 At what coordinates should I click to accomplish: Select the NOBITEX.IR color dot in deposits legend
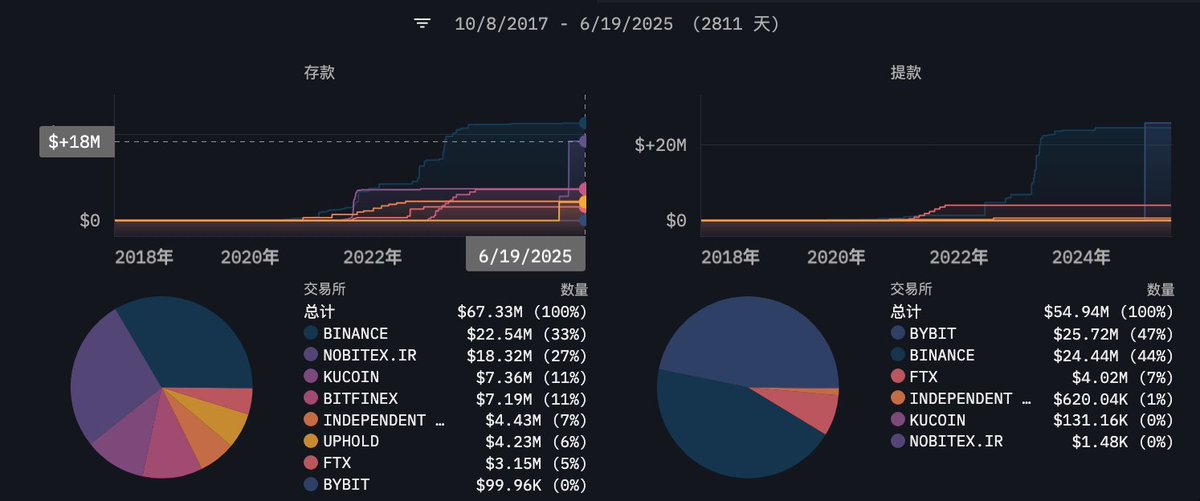point(311,355)
